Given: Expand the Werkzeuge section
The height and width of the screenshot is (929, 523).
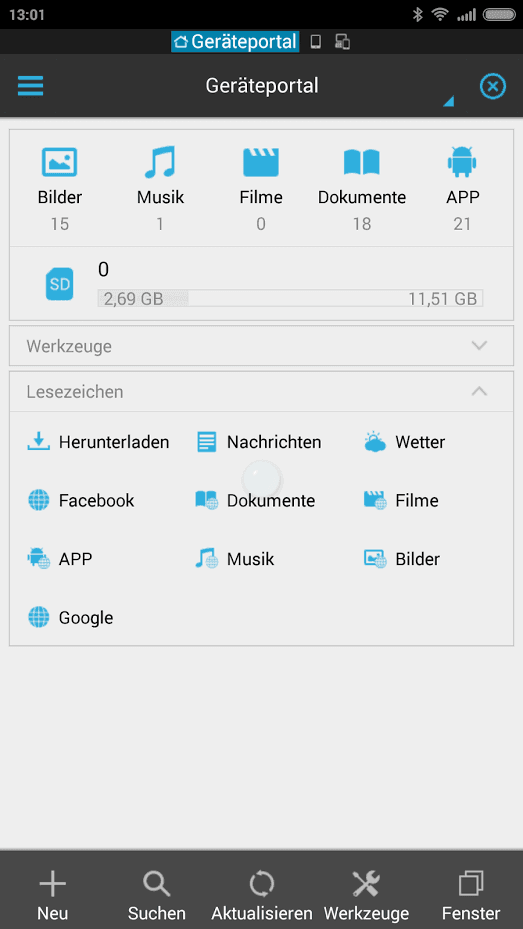Looking at the screenshot, I should point(261,346).
